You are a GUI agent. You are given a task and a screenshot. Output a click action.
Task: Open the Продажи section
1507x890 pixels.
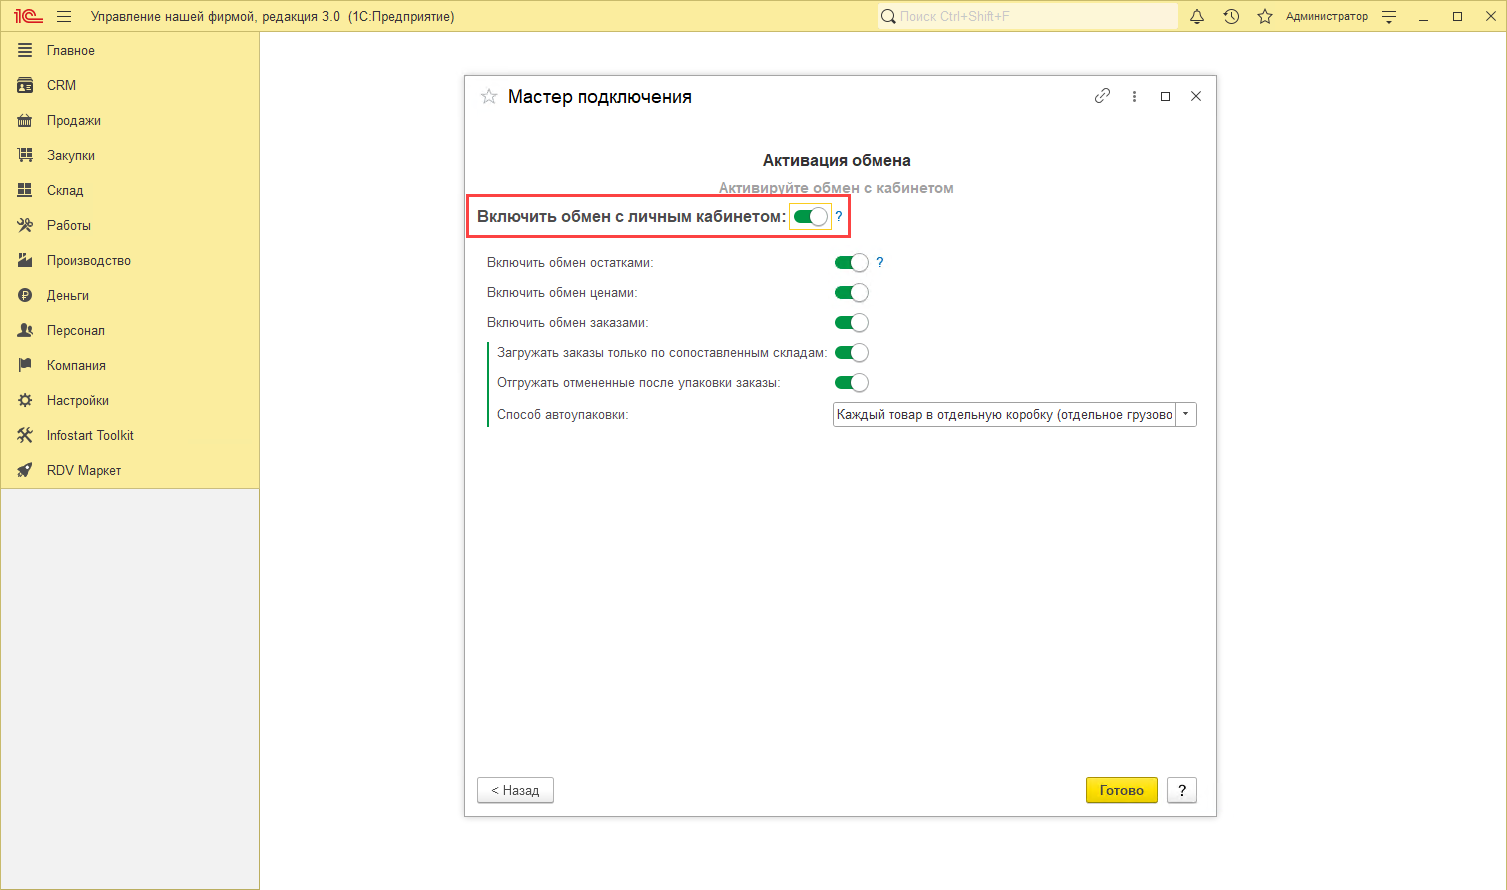tap(73, 121)
